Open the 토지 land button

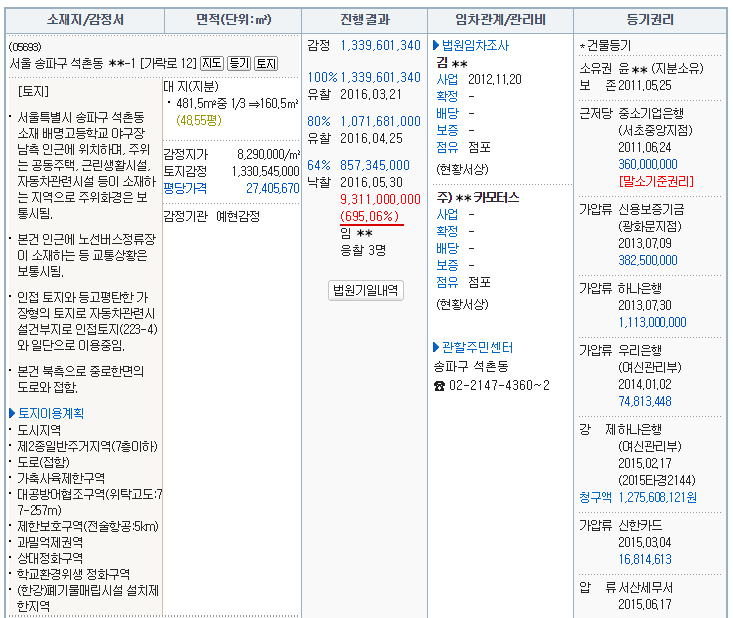[266, 63]
